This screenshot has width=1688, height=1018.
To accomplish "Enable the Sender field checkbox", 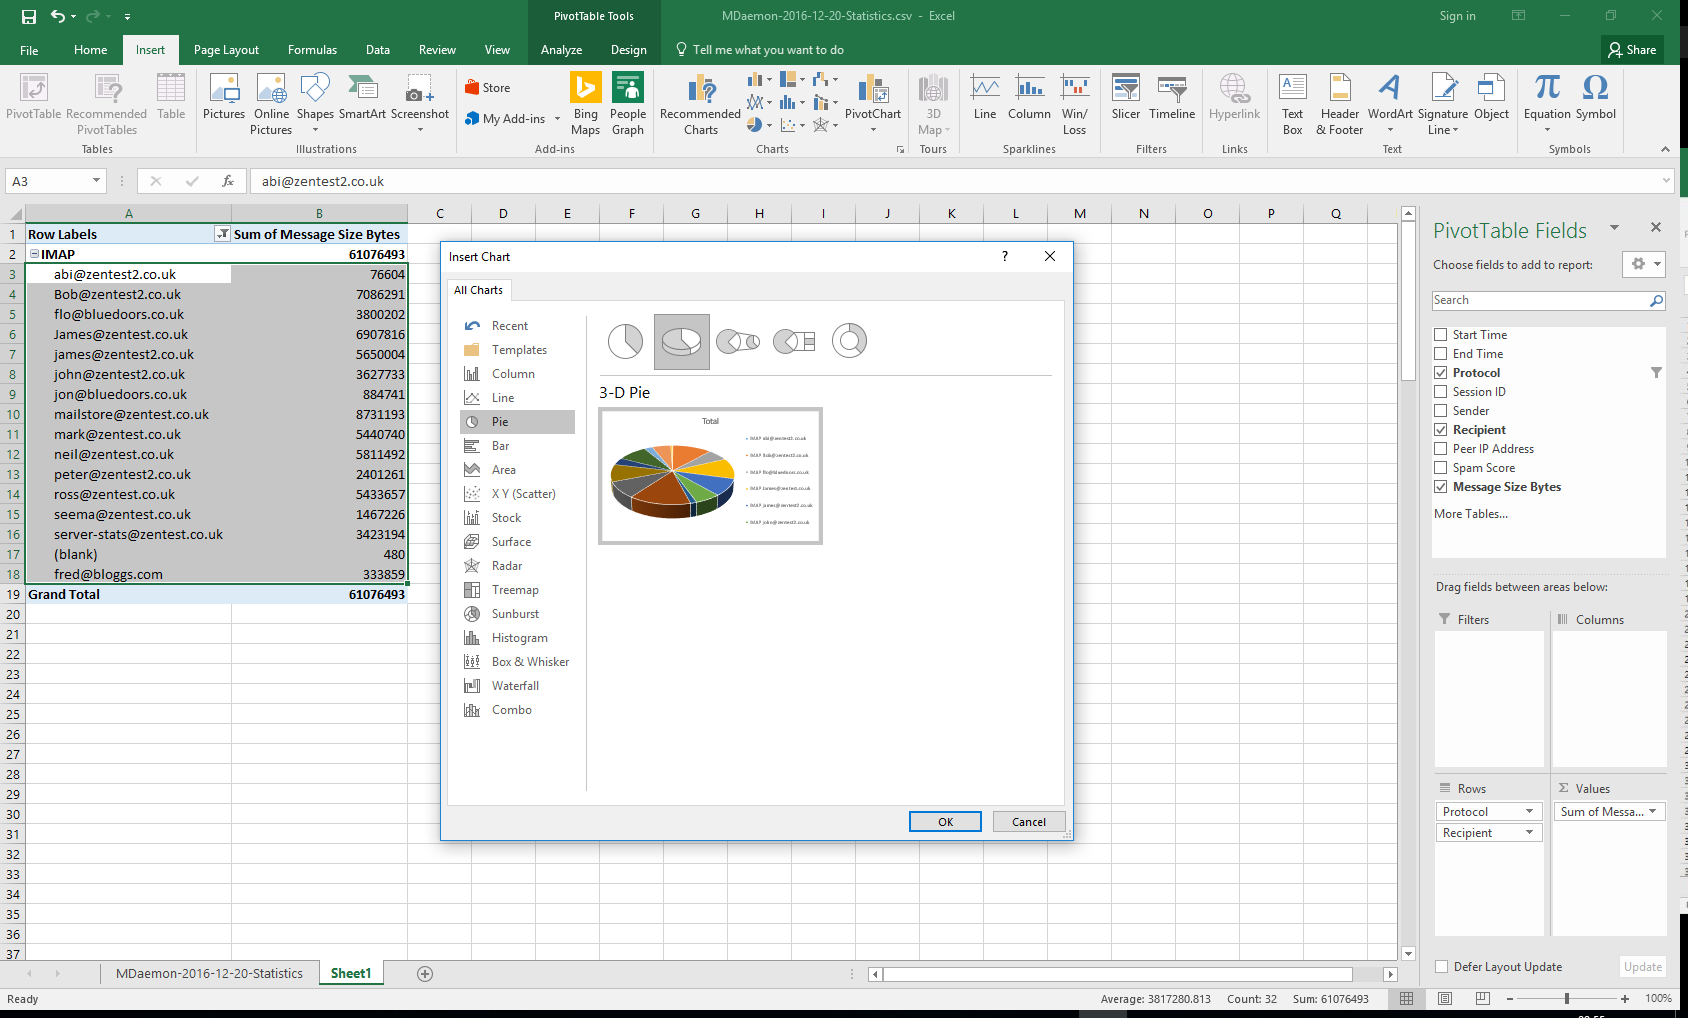I will click(1441, 411).
